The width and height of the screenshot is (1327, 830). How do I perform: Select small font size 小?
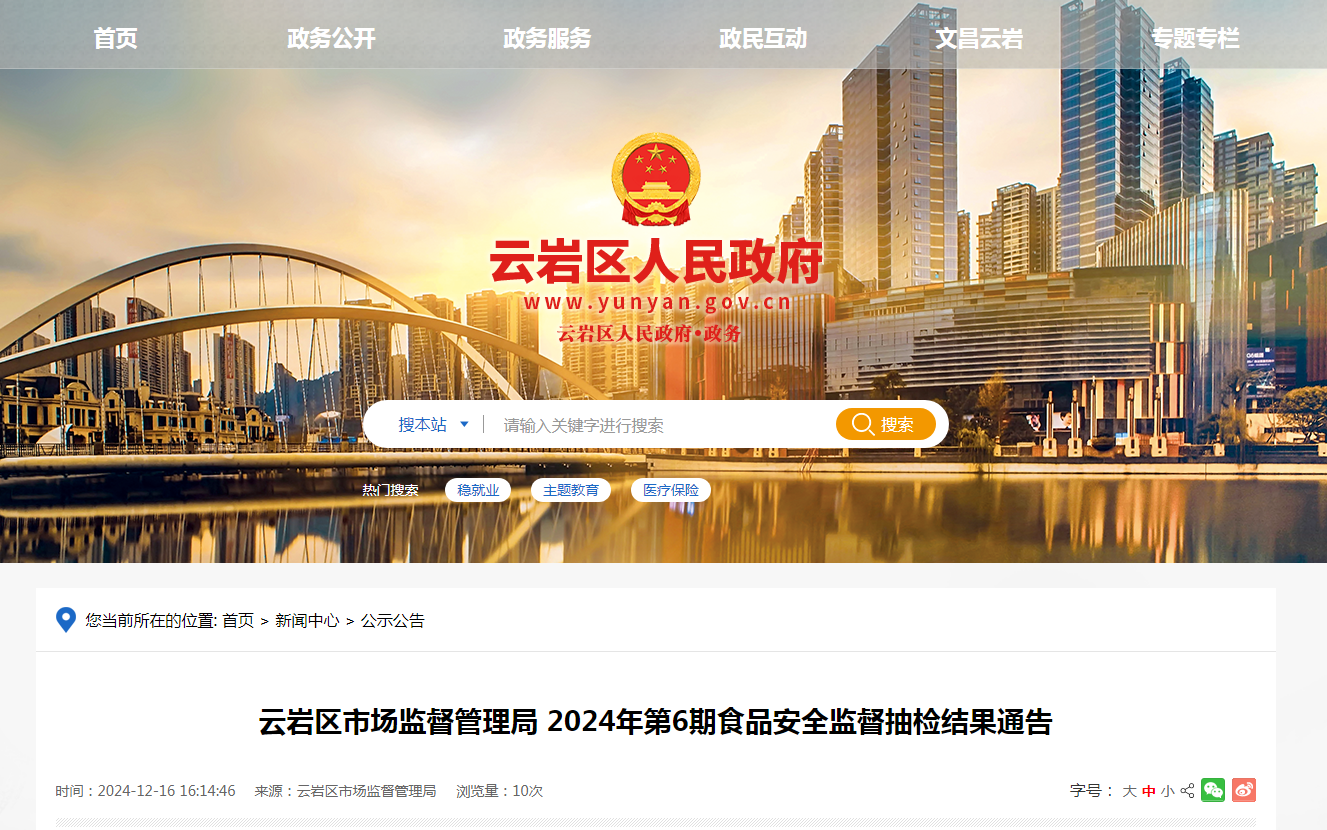tap(1167, 791)
